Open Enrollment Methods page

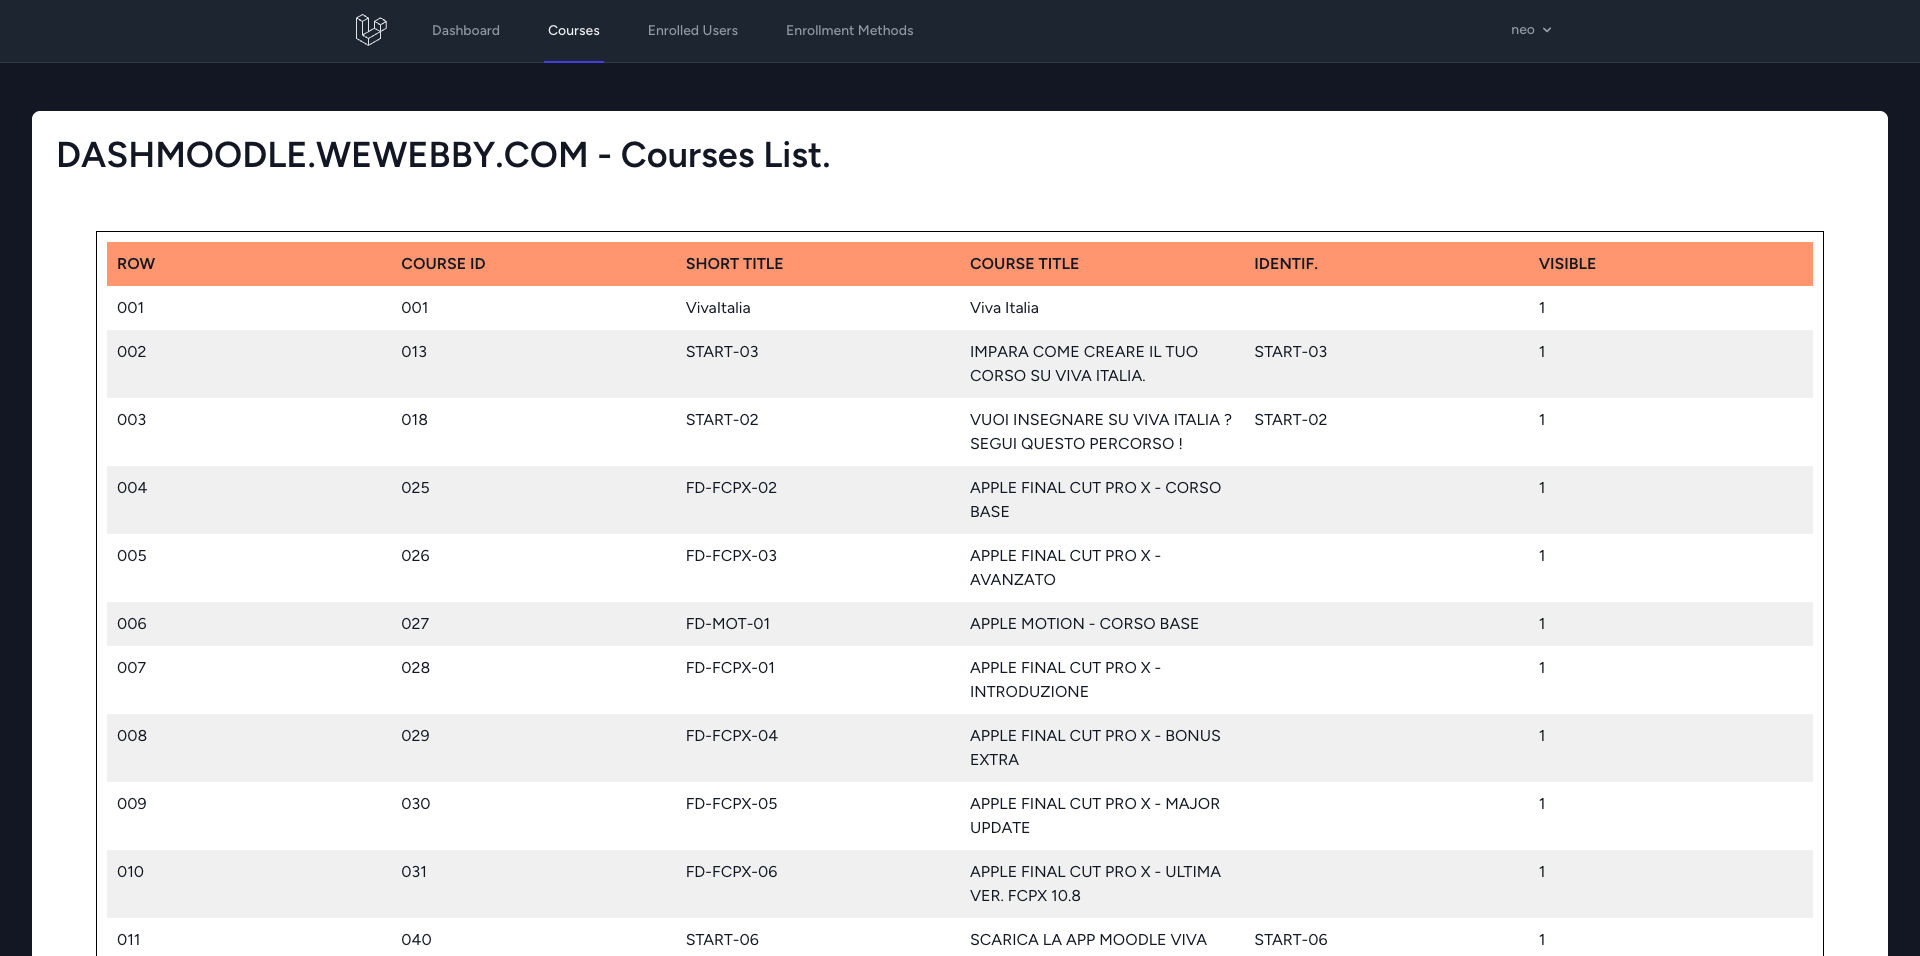tap(850, 30)
